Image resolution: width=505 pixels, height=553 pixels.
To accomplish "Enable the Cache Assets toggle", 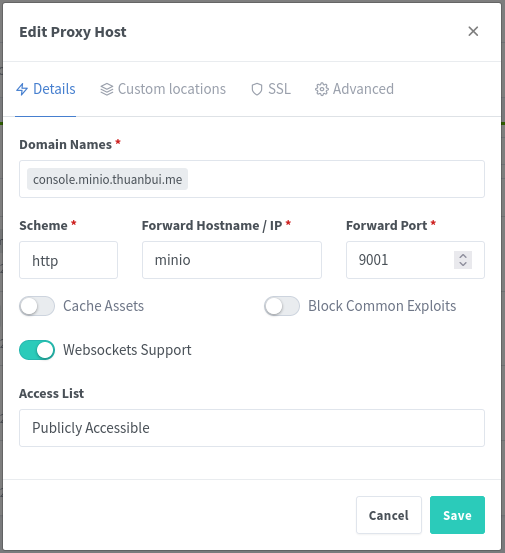I will pos(37,306).
